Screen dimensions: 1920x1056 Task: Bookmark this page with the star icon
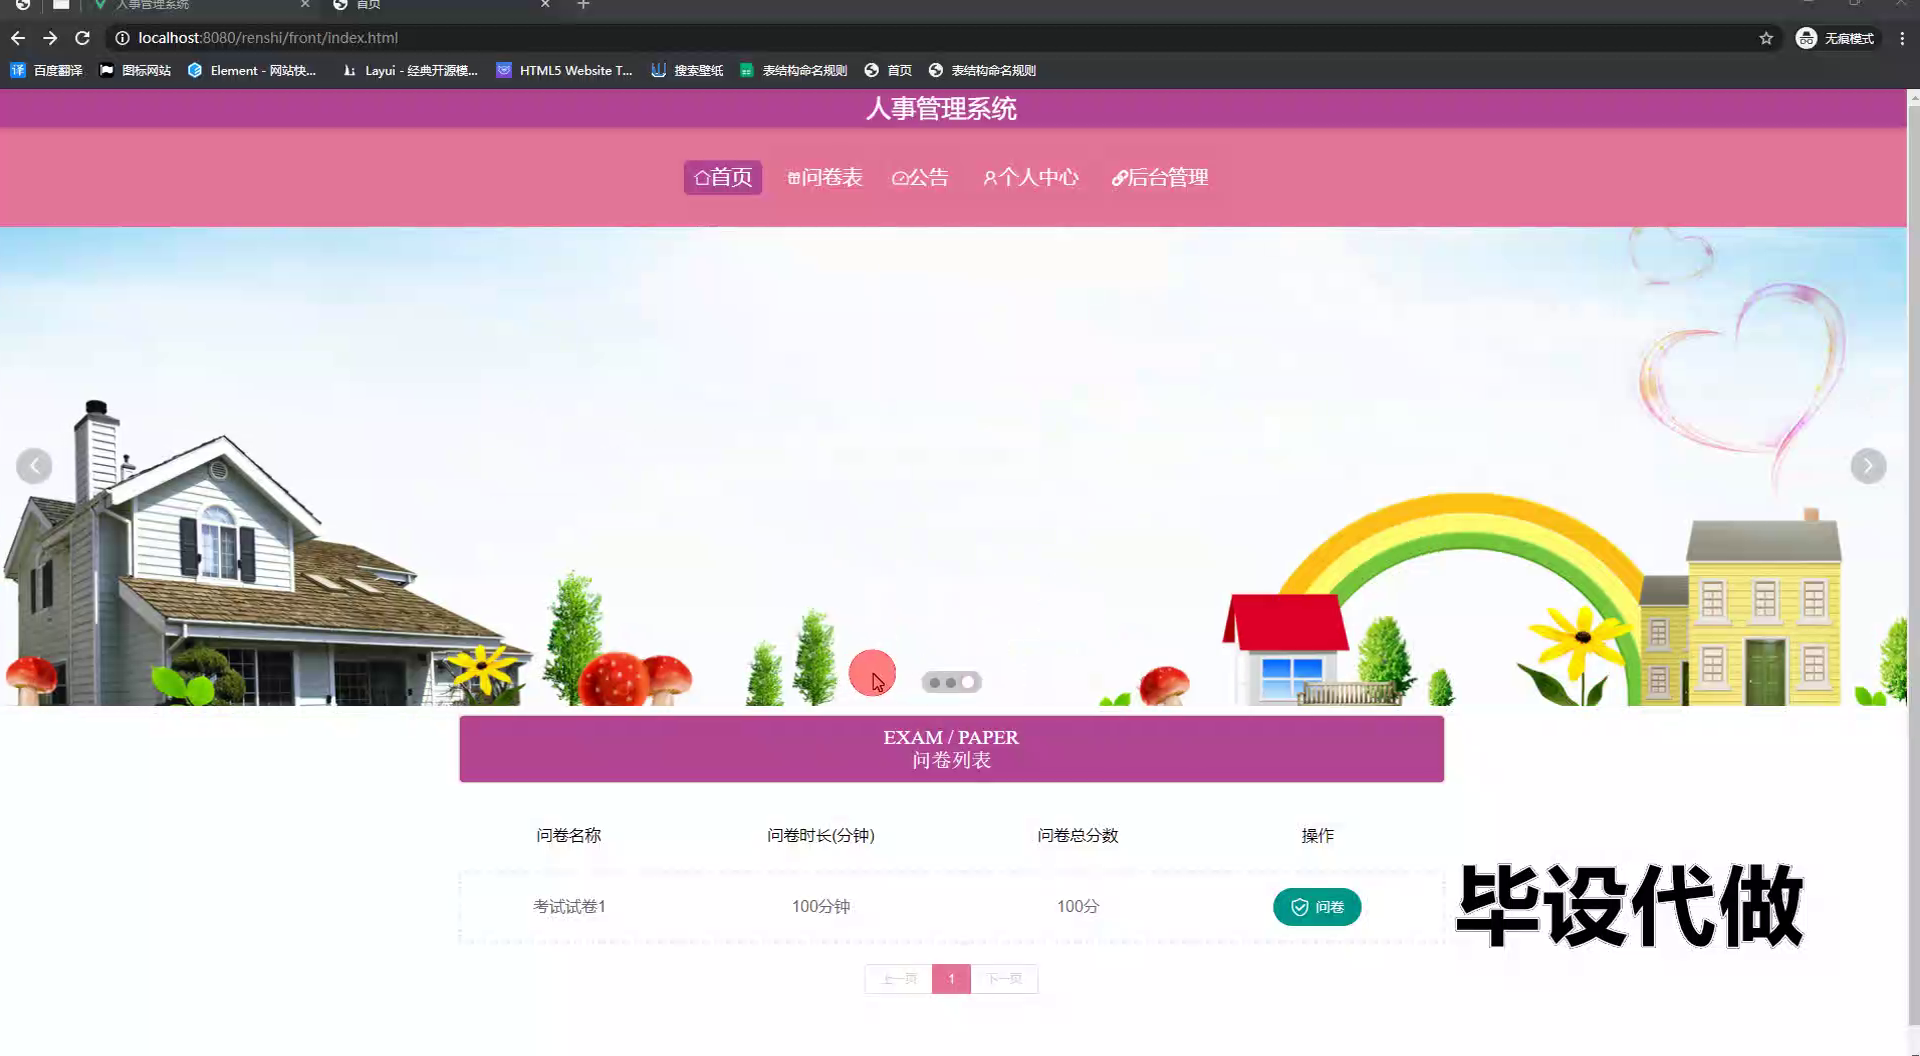click(x=1766, y=38)
